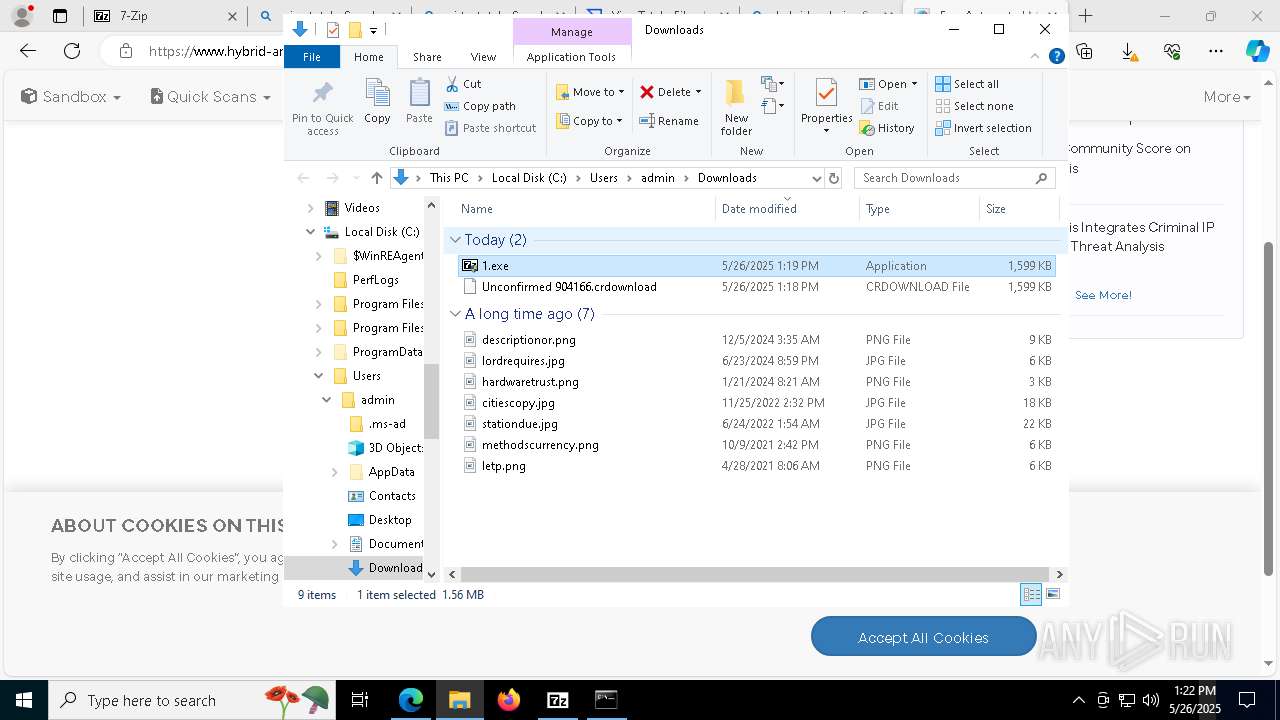Click Paste shortcut command
Screen dimensions: 1280x720
490,128
